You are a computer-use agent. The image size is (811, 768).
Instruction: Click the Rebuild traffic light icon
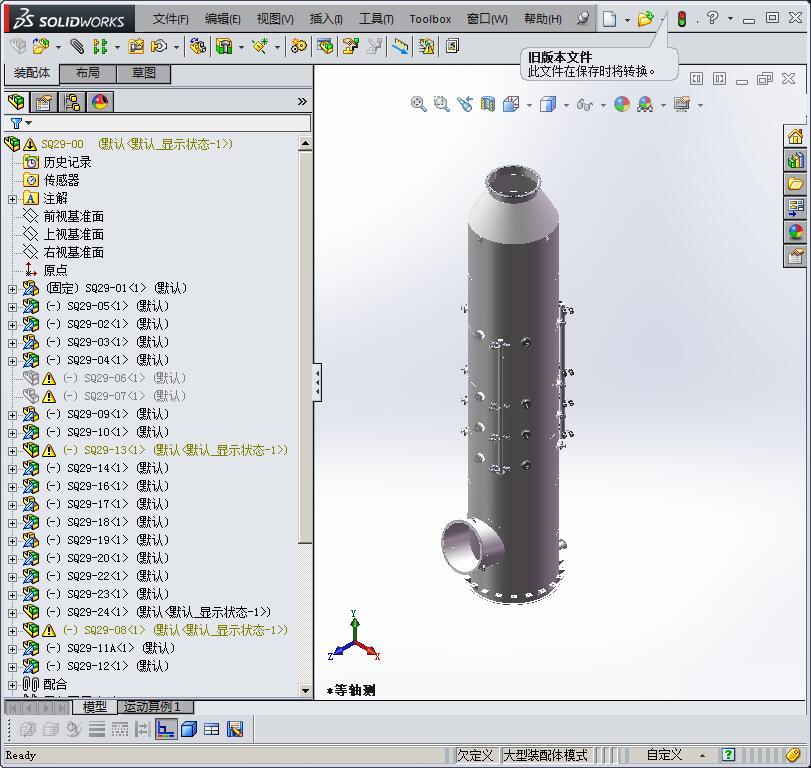(682, 19)
